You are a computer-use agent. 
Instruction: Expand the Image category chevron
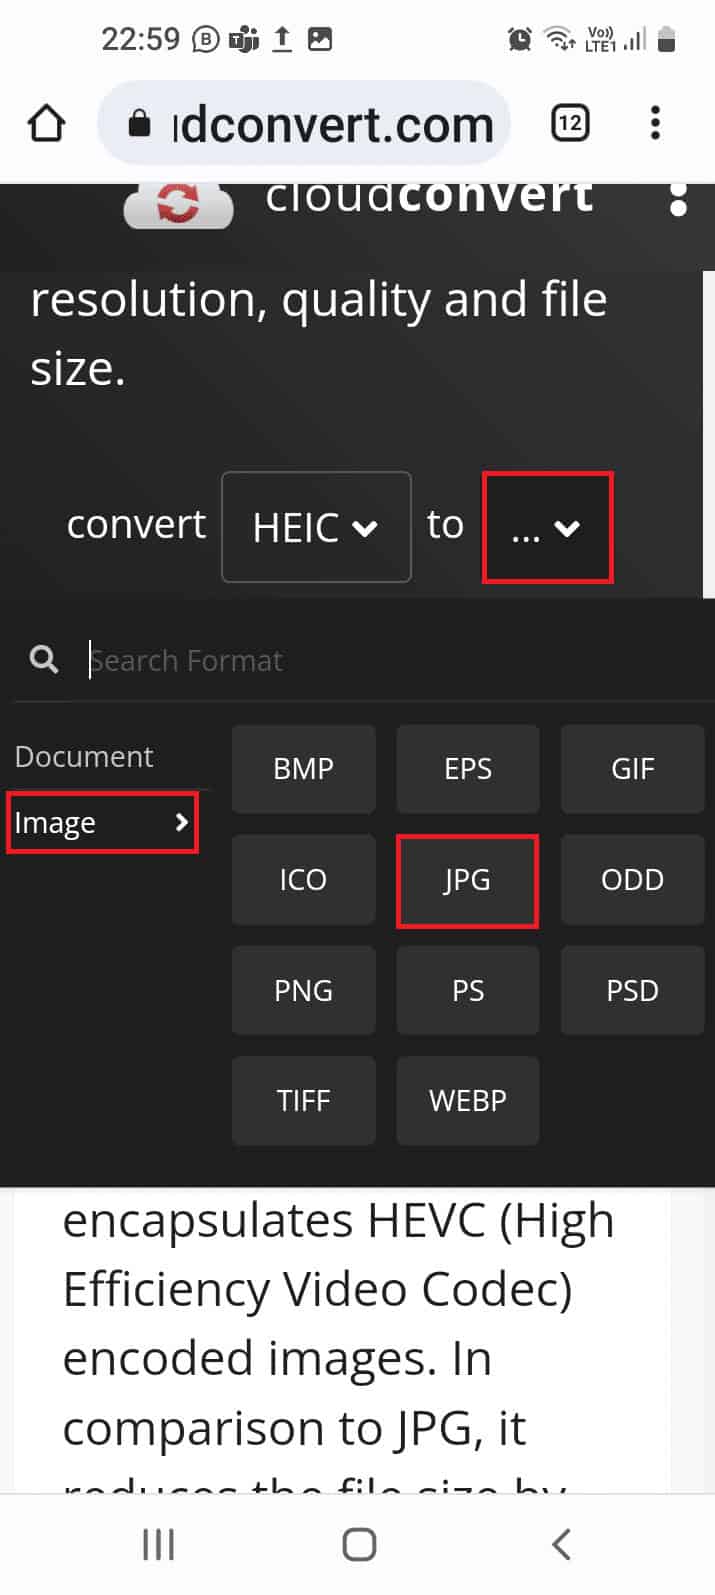click(181, 823)
